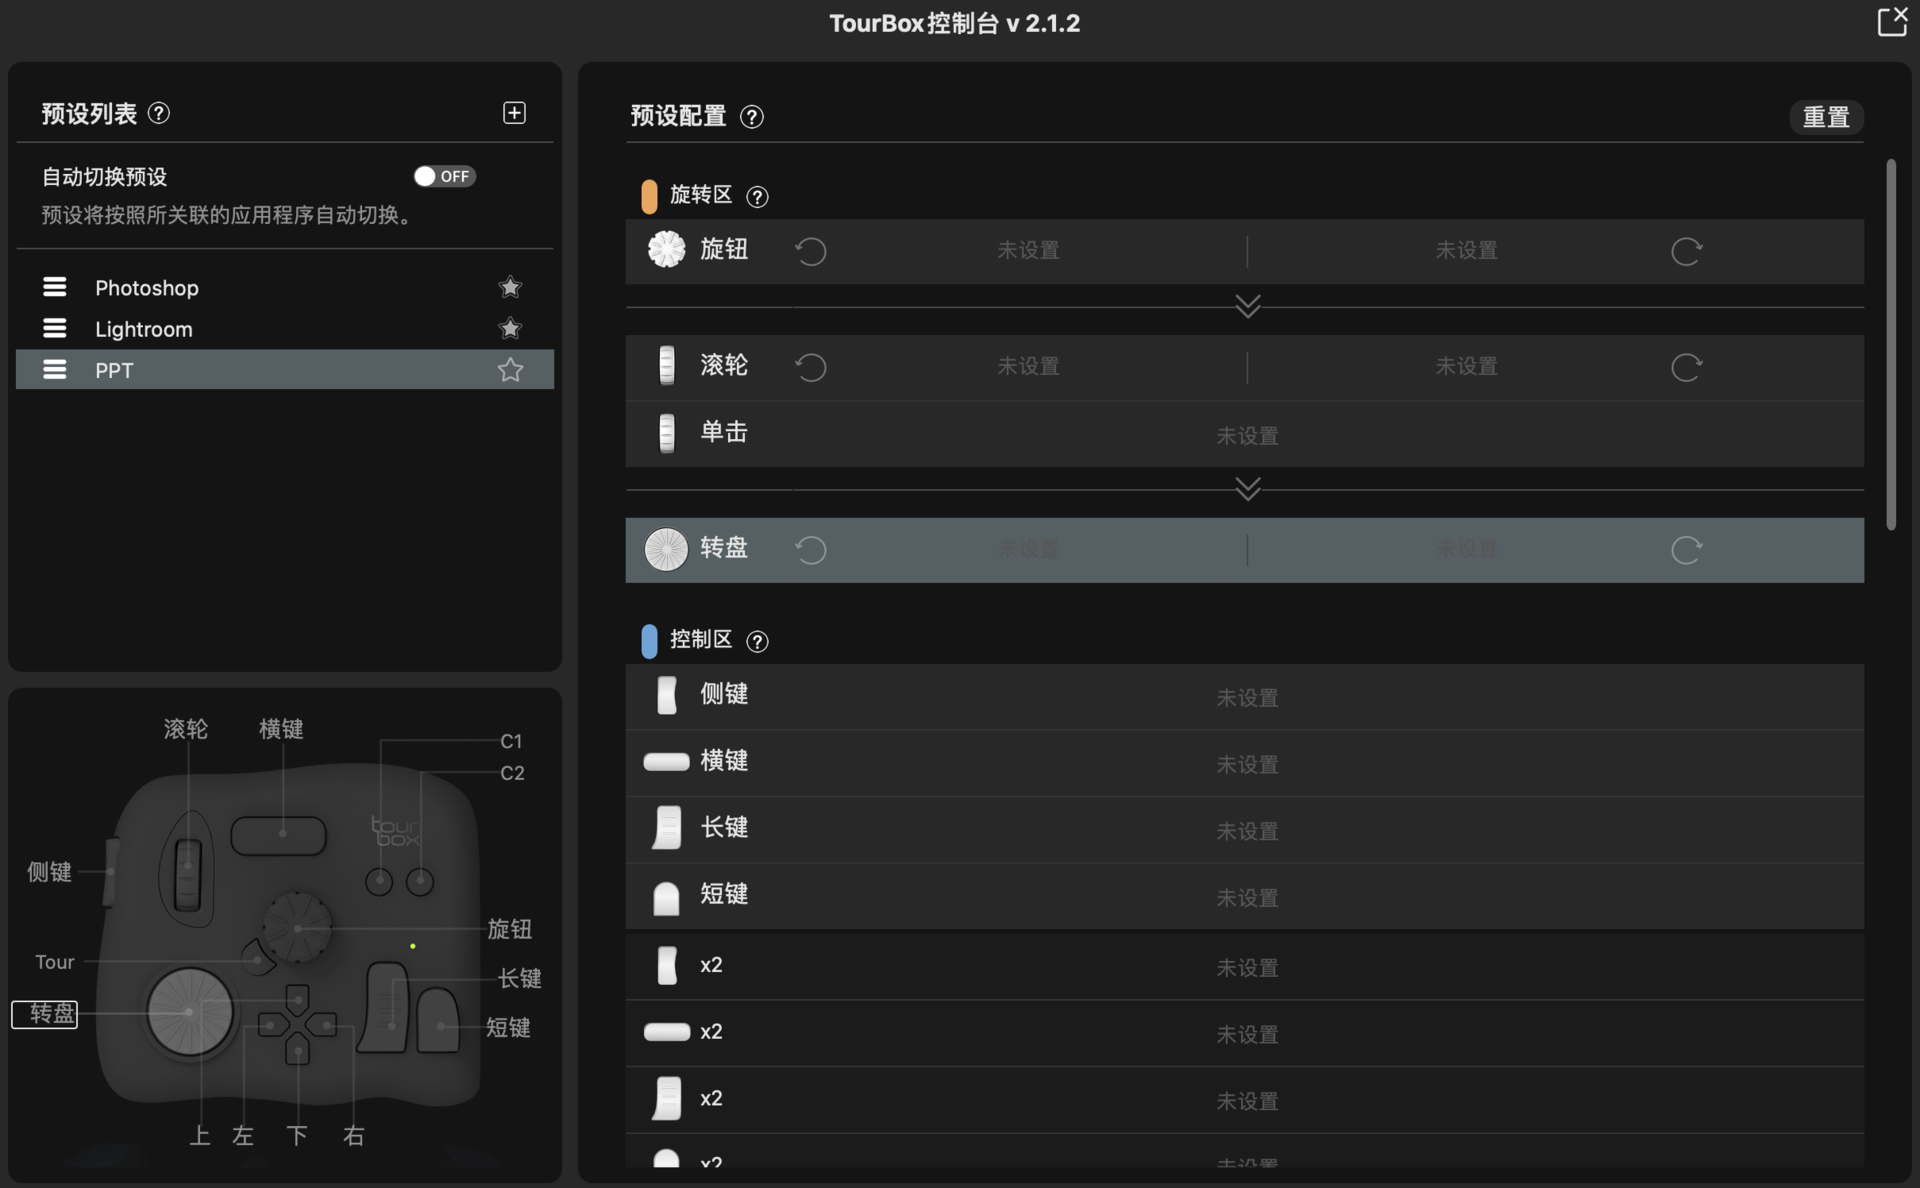Viewport: 1920px width, 1188px height.
Task: Toggle favorite star for Lightroom preset
Action: [x=510, y=328]
